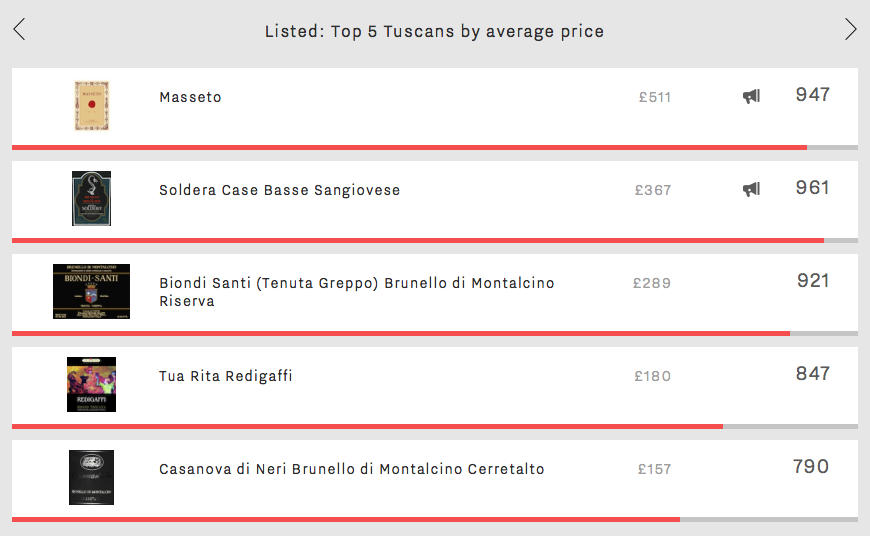Open the Redigaffi label thumbnail

point(92,385)
